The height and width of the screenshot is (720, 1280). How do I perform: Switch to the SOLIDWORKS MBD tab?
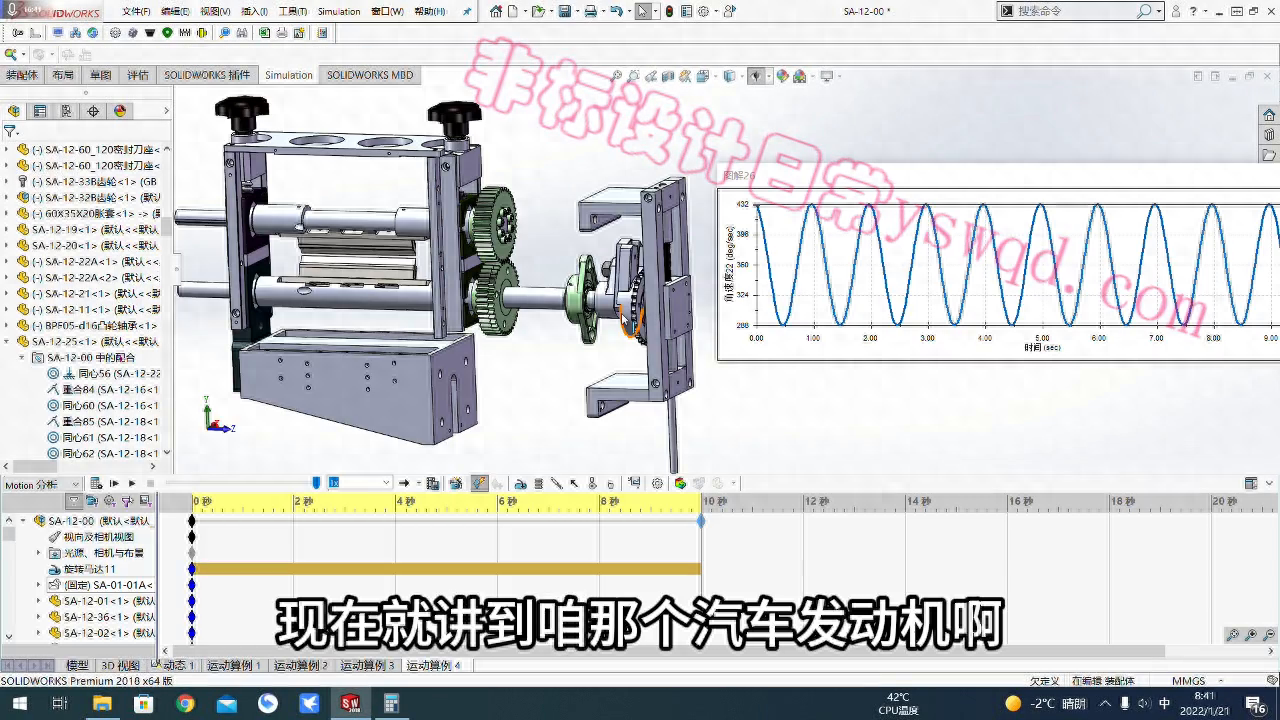click(x=370, y=74)
